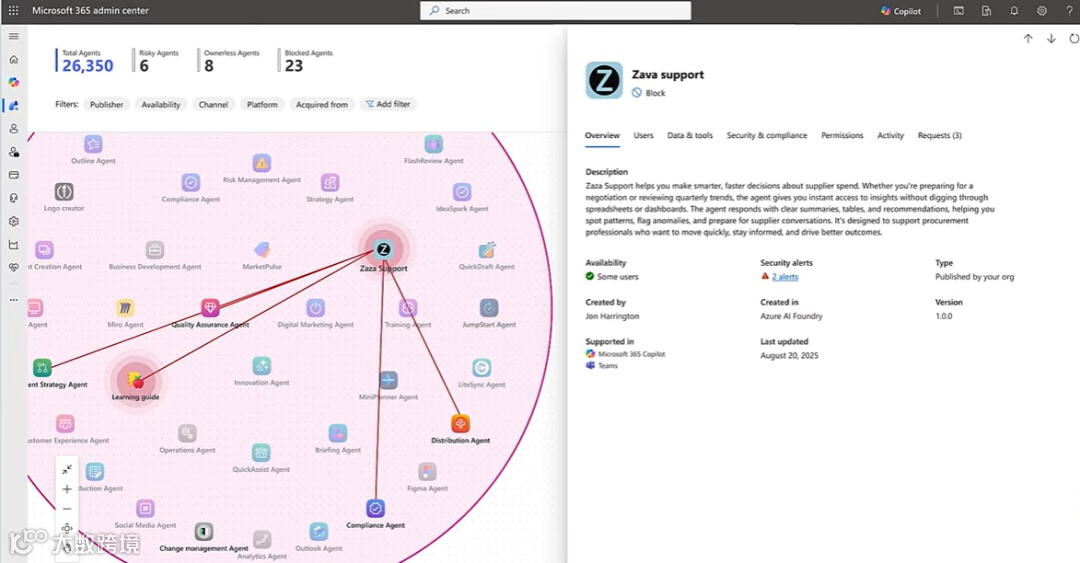This screenshot has height=563, width=1080.
Task: Switch to the Requests (3) tab
Action: (x=939, y=136)
